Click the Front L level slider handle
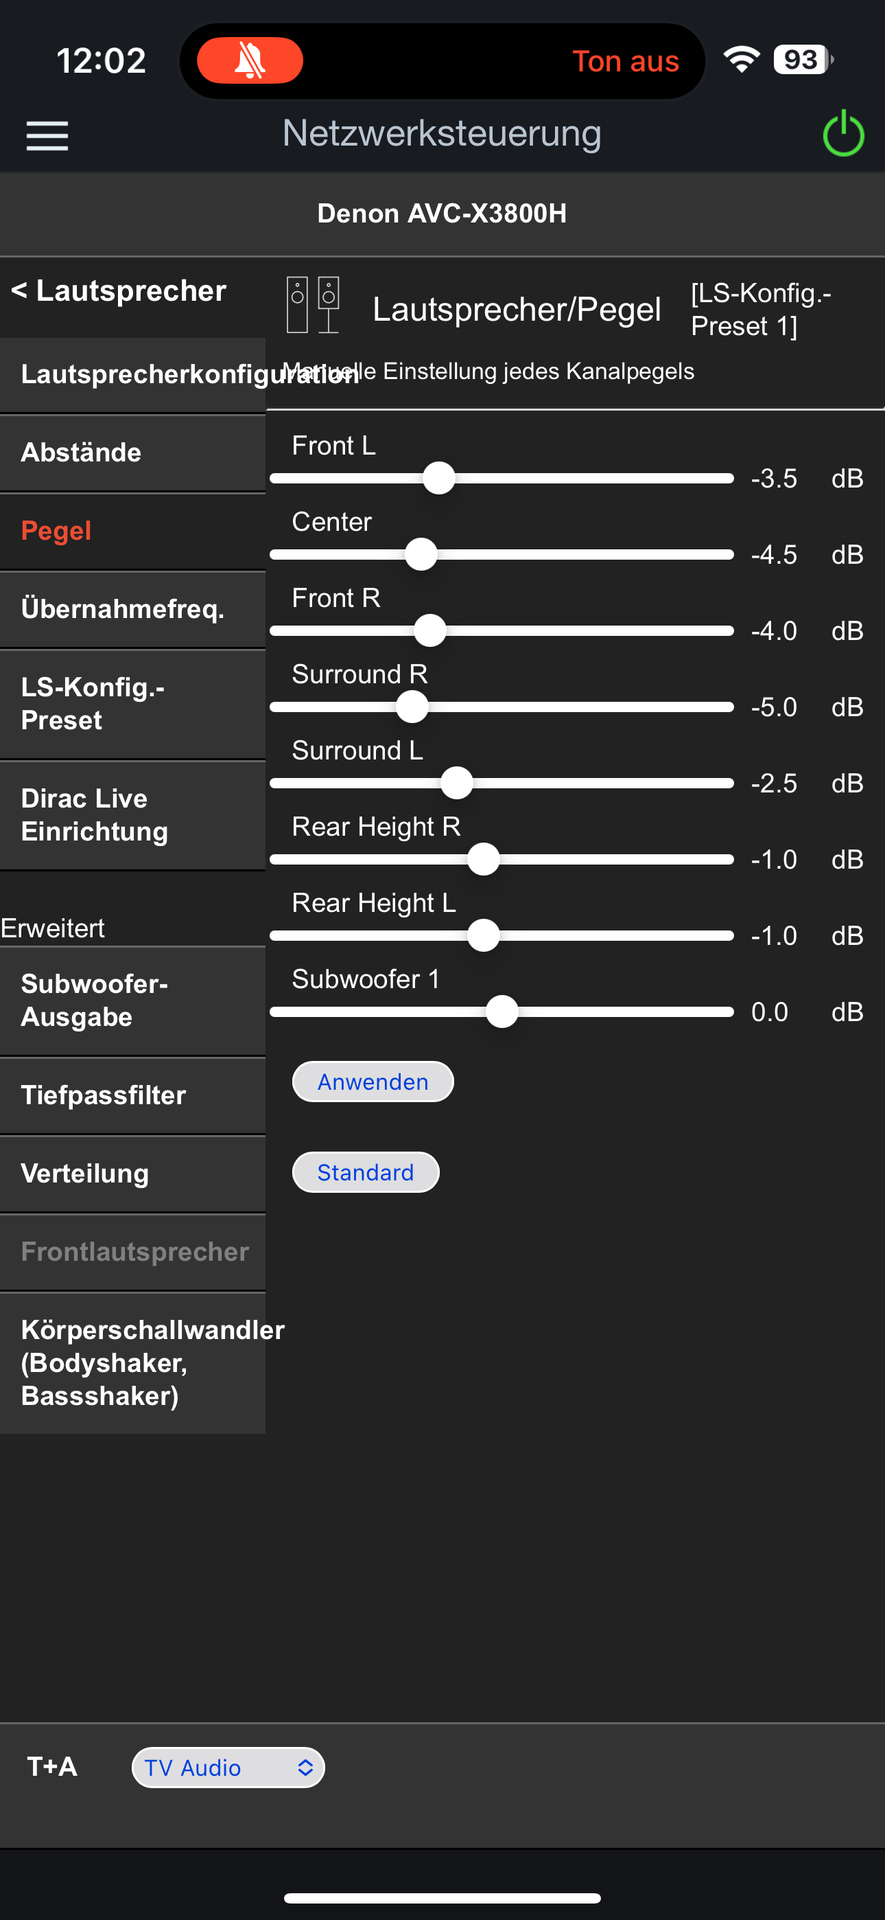Screen dimensions: 885x1920 439,478
